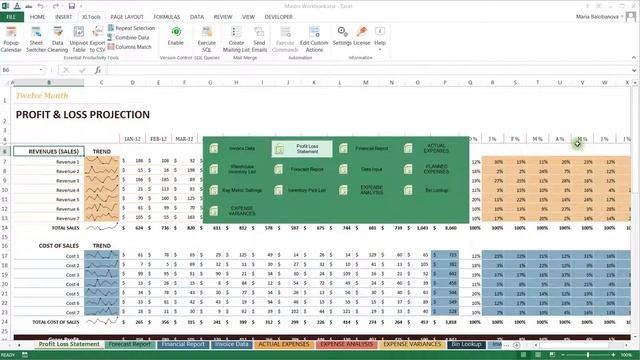Redo the action in Quick Access toolbar
The width and height of the screenshot is (640, 360).
pos(56,6)
